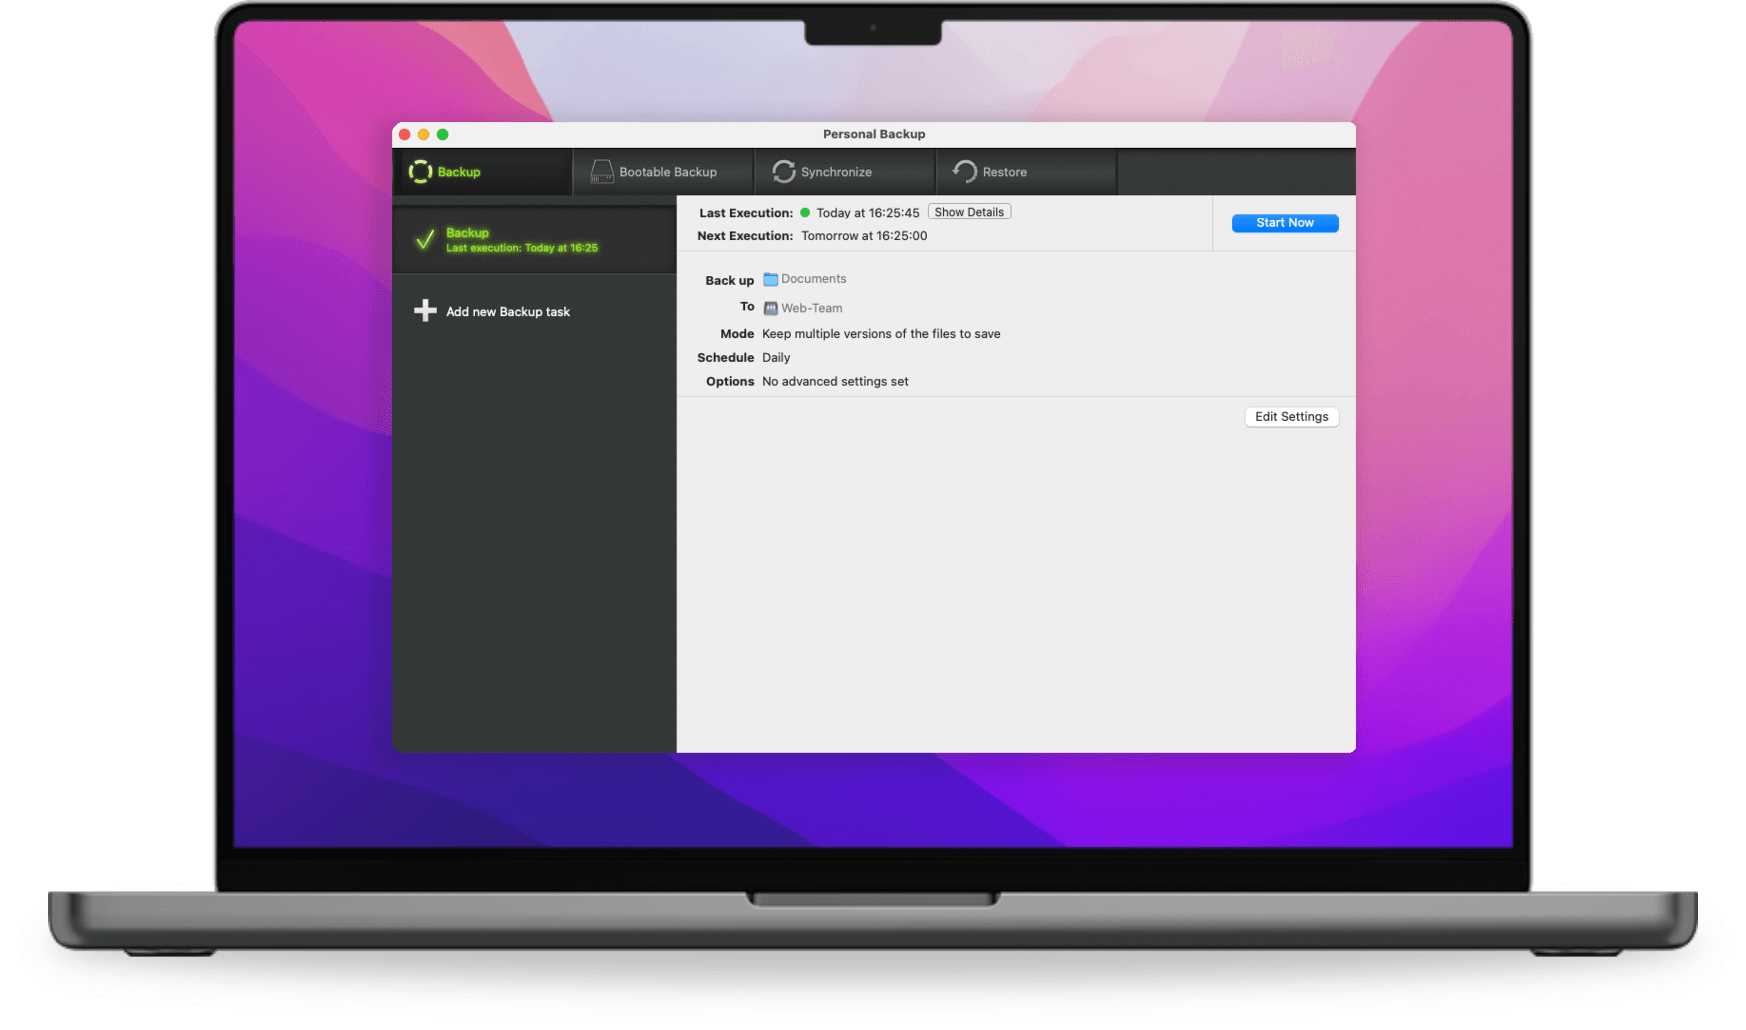
Task: Click the Web-Team destination label
Action: [x=811, y=308]
